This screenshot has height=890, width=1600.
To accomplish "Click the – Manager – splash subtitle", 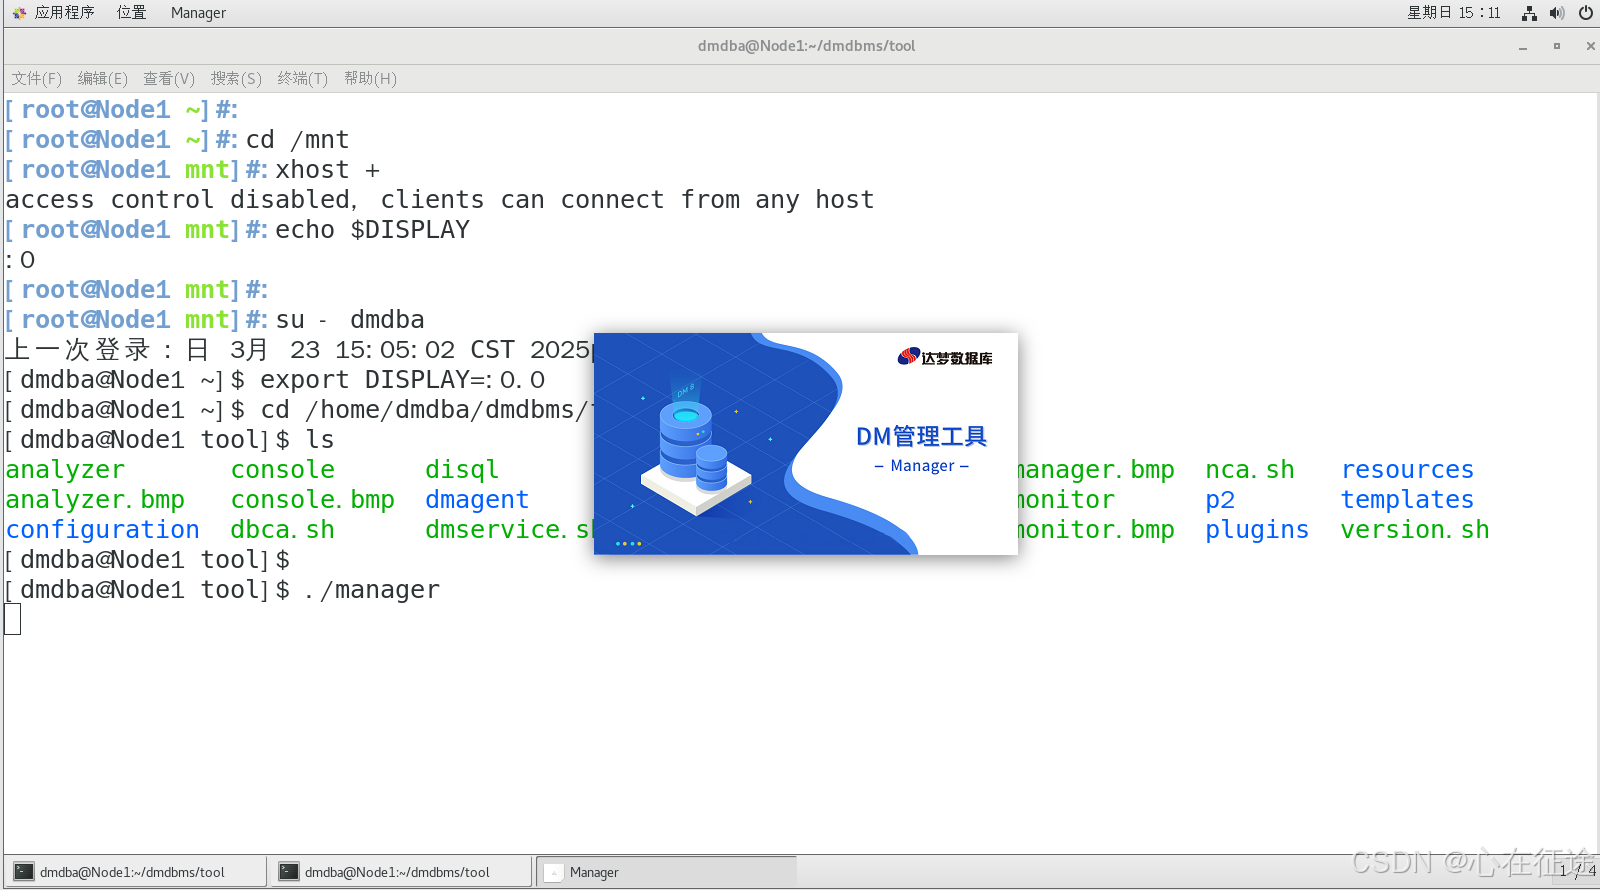I will click(x=921, y=466).
